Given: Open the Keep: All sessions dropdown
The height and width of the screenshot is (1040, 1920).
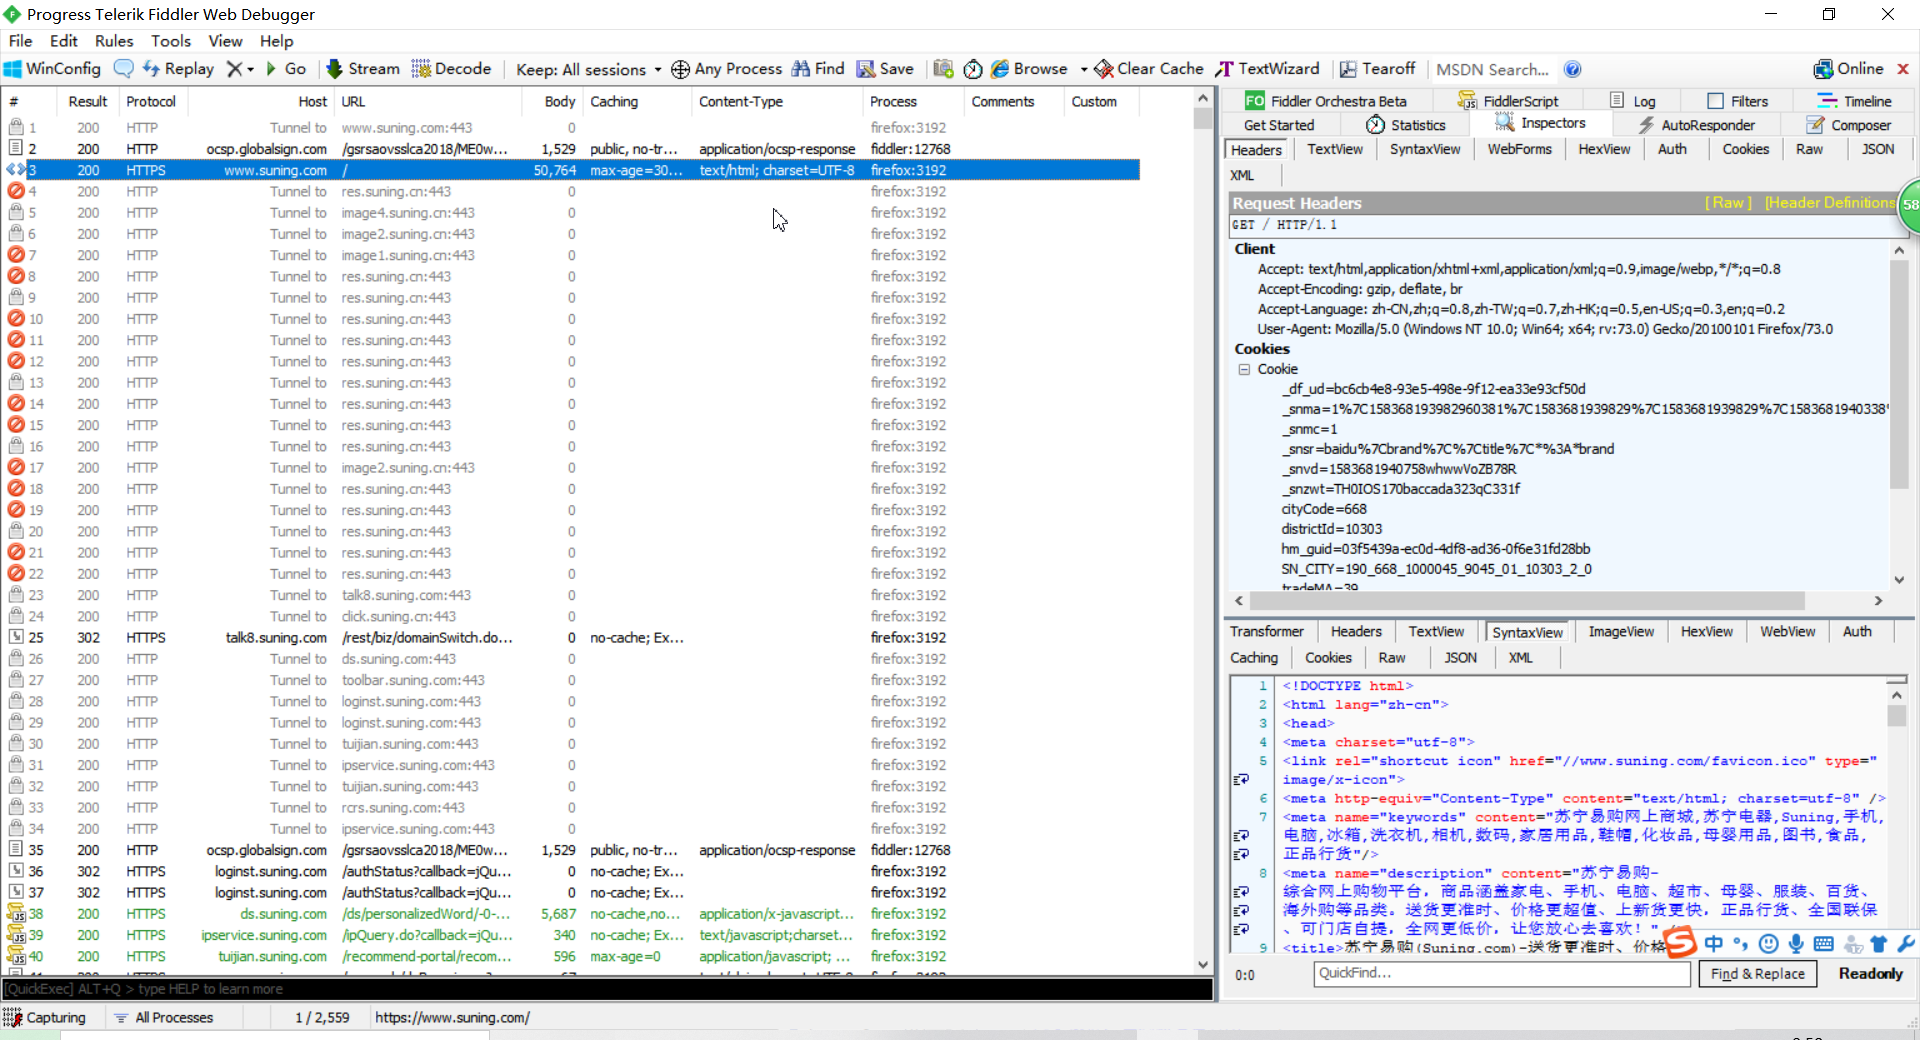Looking at the screenshot, I should 588,69.
